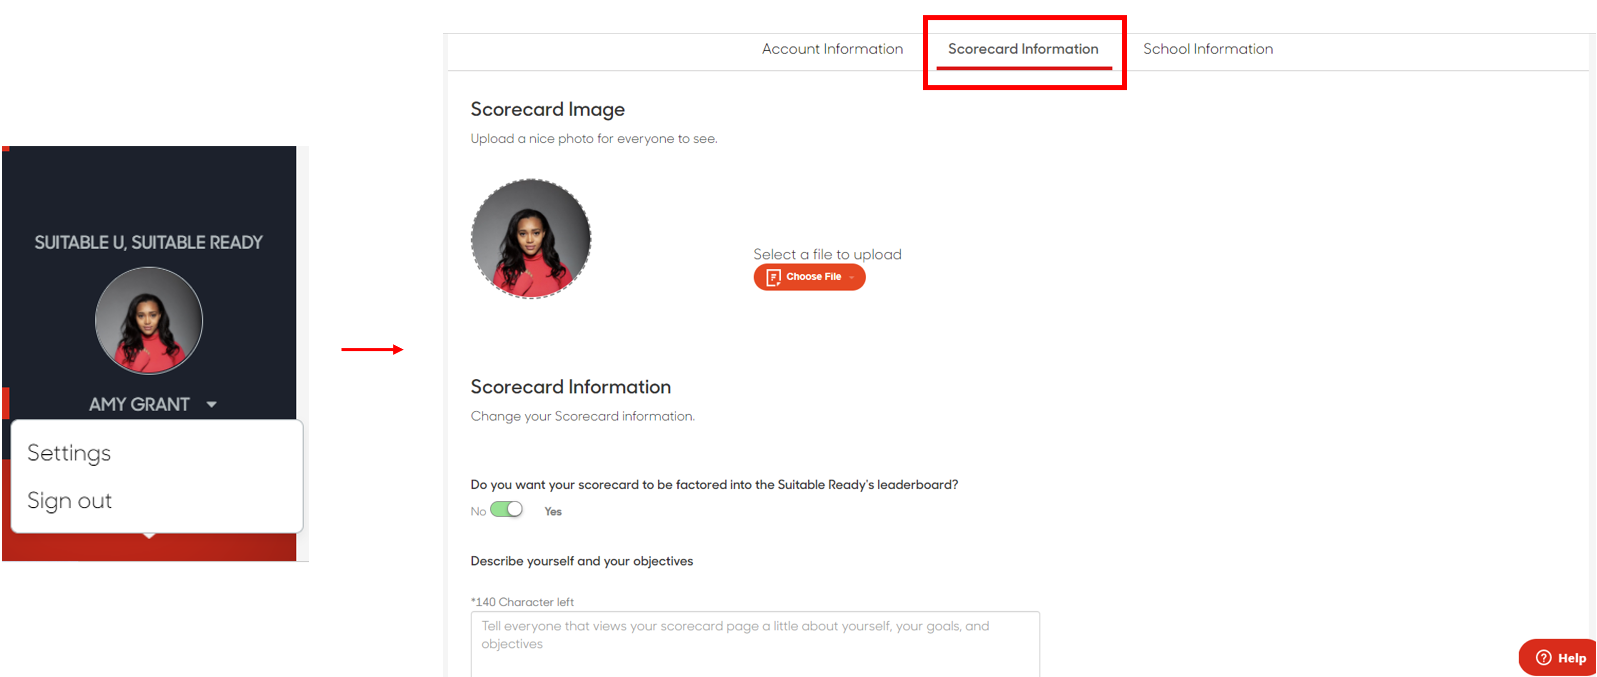This screenshot has width=1597, height=677.
Task: Toggle the leaderboard scorecard switch
Action: click(507, 510)
